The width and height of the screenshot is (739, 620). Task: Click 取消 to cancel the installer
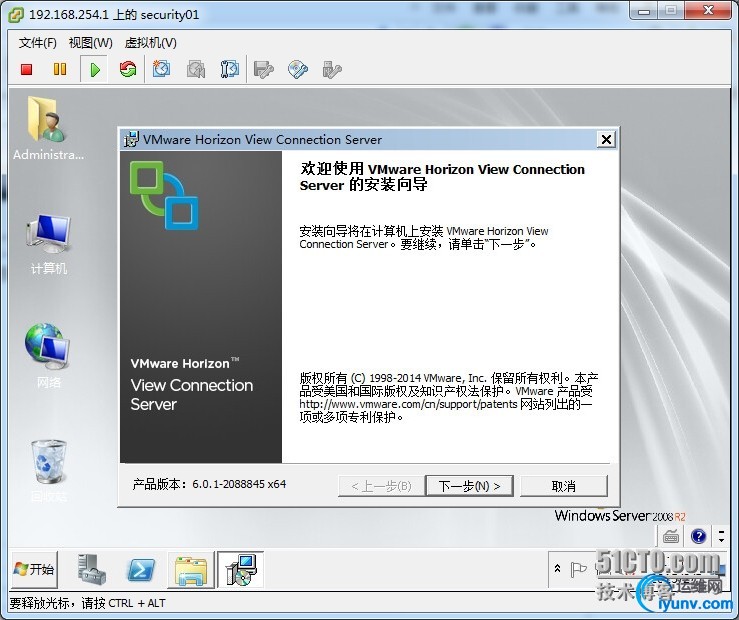point(564,486)
